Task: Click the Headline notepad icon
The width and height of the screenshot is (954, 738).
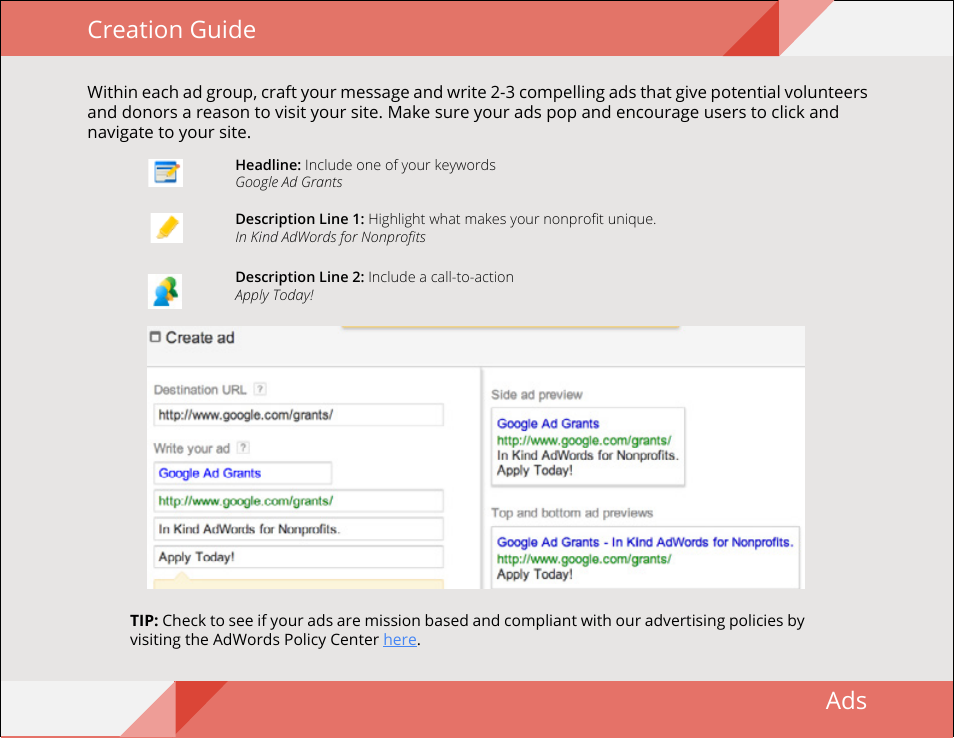Action: click(165, 173)
